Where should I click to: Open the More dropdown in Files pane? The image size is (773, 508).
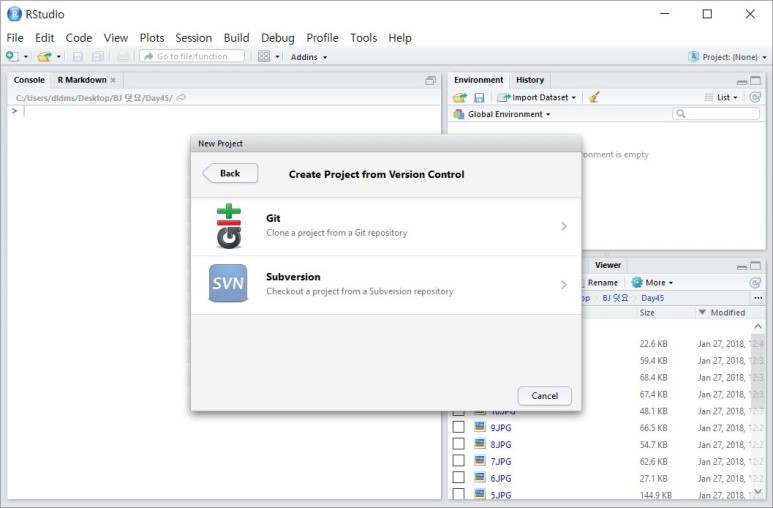click(652, 283)
